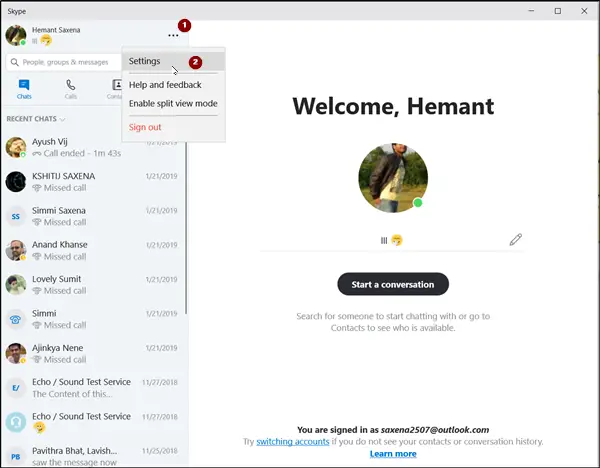The height and width of the screenshot is (468, 600).
Task: Click the E/ initials avatar
Action: pos(16,388)
